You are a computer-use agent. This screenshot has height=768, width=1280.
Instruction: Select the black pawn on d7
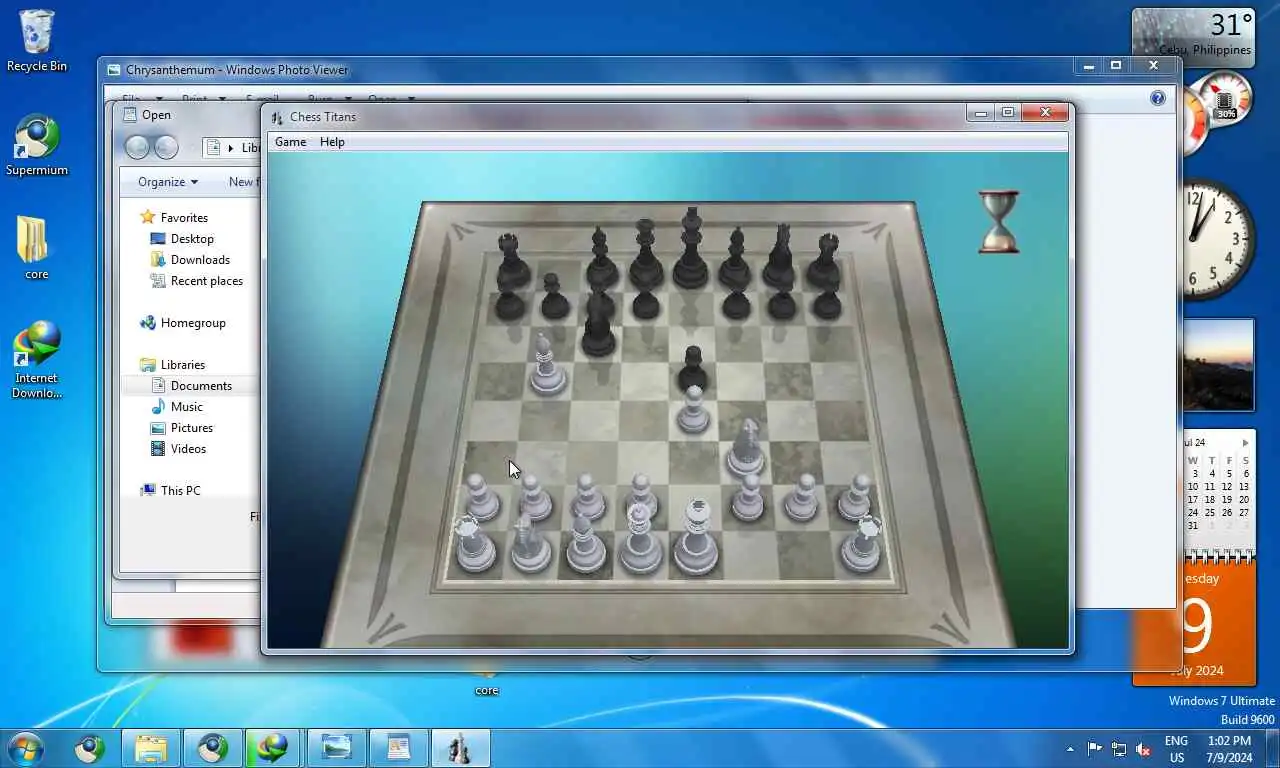click(x=645, y=300)
